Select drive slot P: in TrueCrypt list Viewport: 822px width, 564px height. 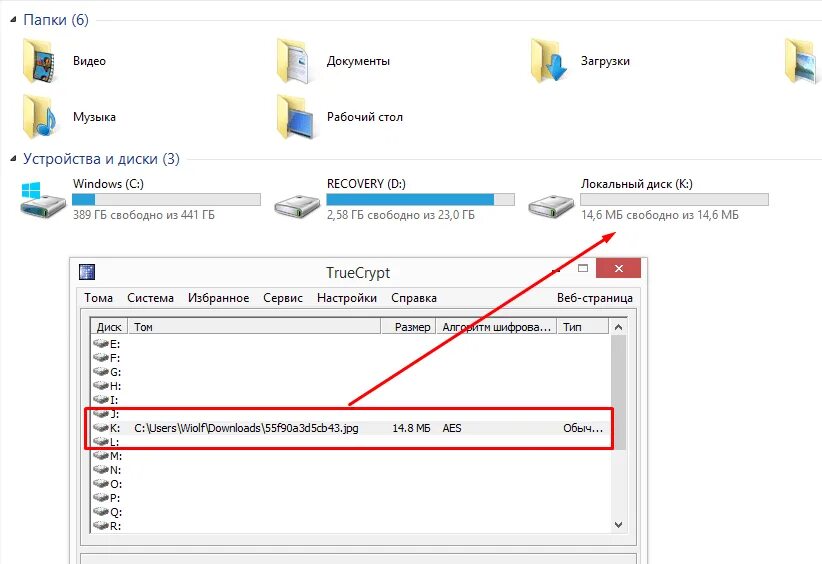(x=107, y=498)
